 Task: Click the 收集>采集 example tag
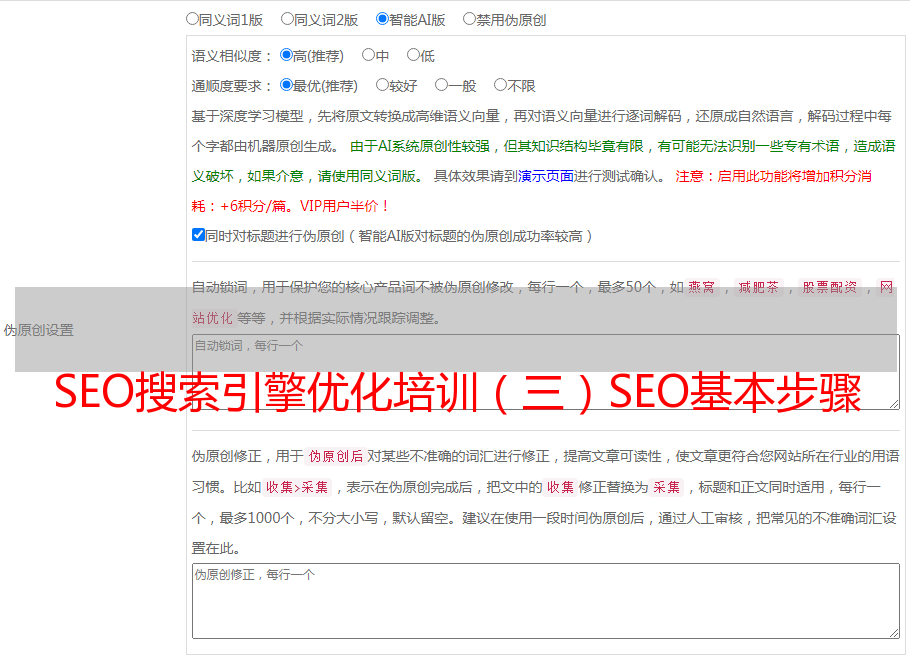tap(297, 487)
